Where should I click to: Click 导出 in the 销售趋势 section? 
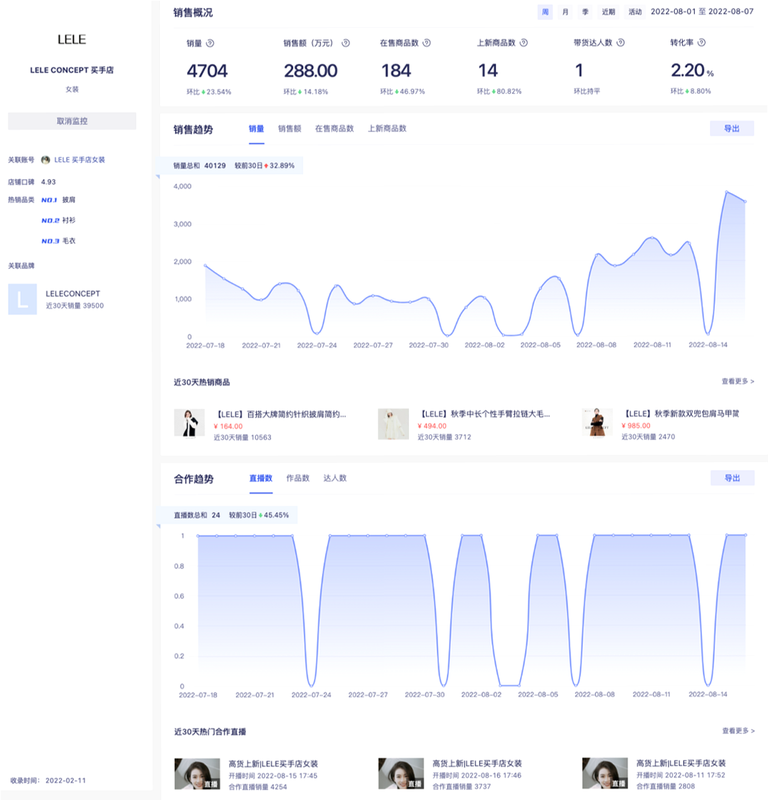pyautogui.click(x=732, y=129)
